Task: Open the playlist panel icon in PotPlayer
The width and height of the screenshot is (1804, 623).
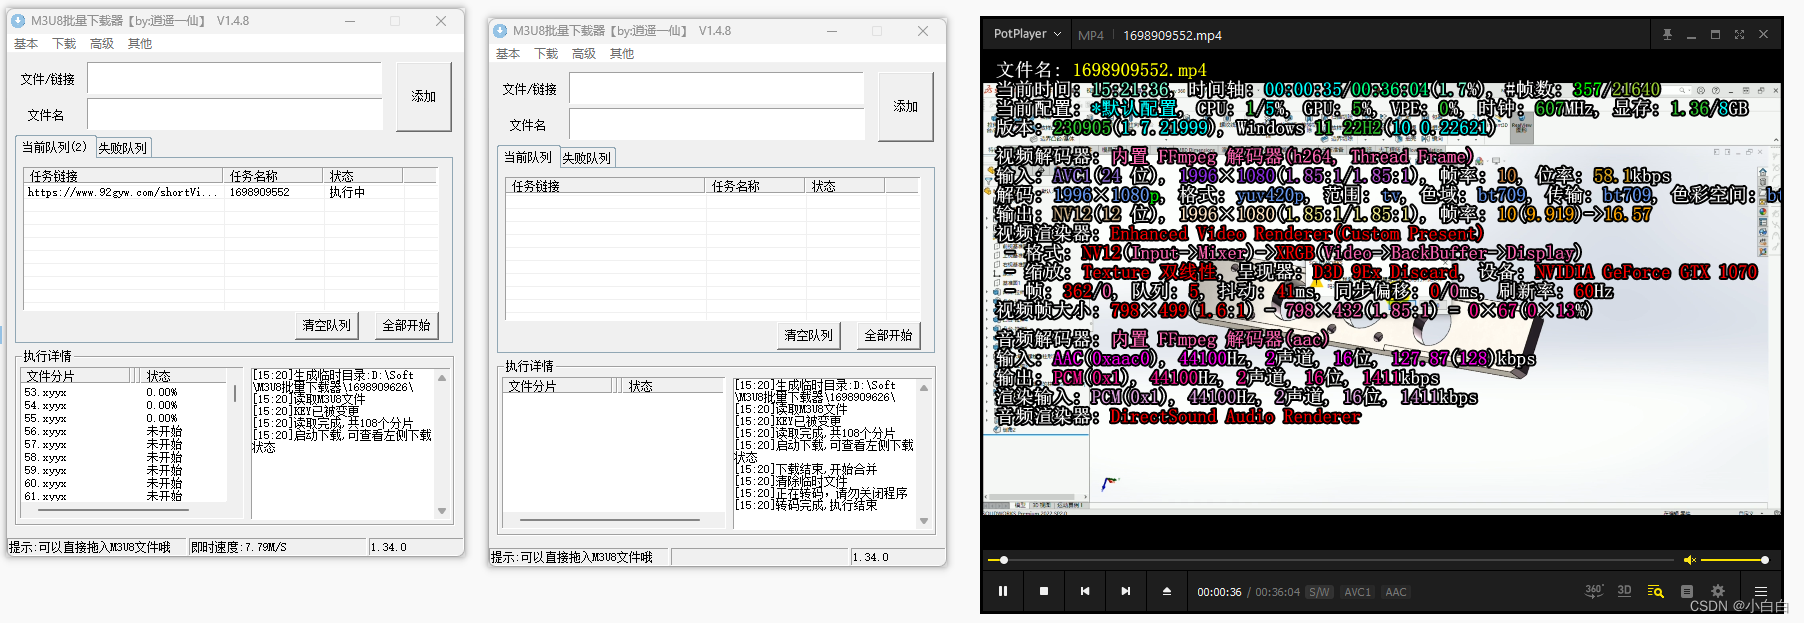Action: click(1687, 591)
